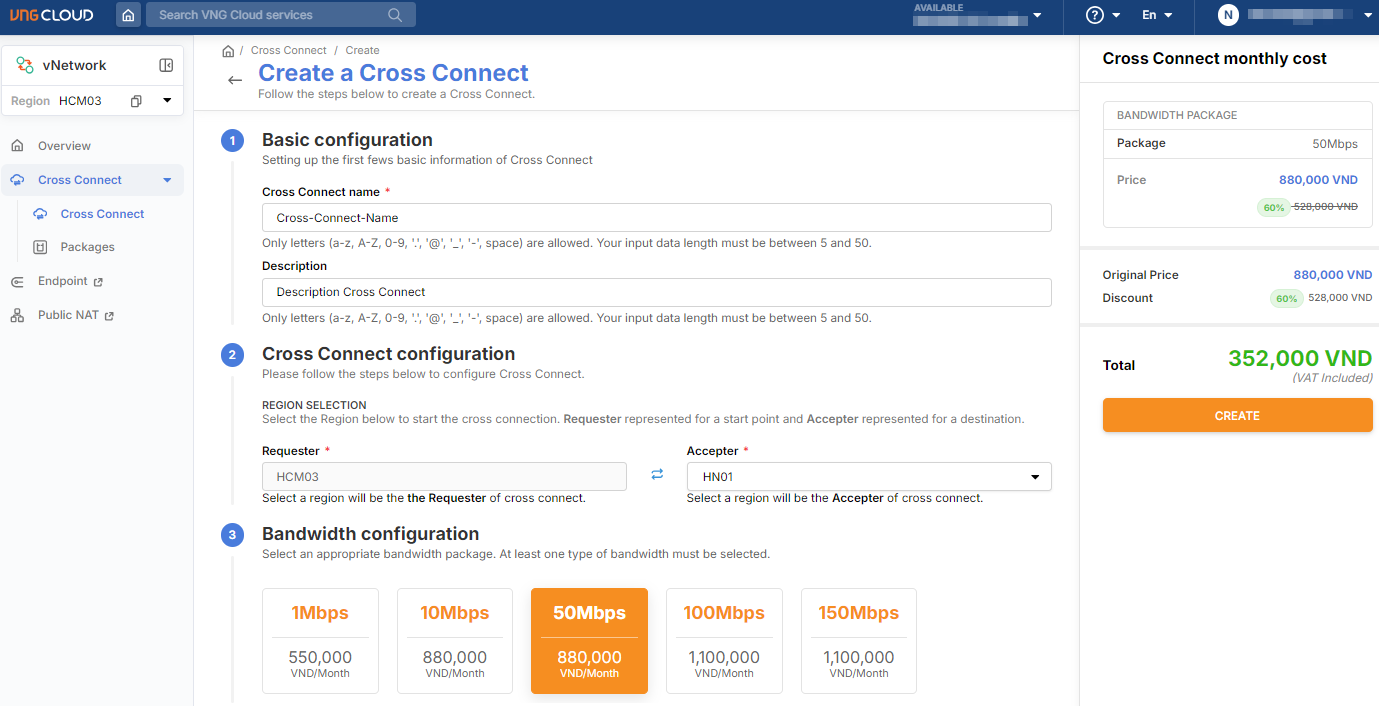Go to Overview in the sidebar
The width and height of the screenshot is (1379, 706).
[x=64, y=146]
